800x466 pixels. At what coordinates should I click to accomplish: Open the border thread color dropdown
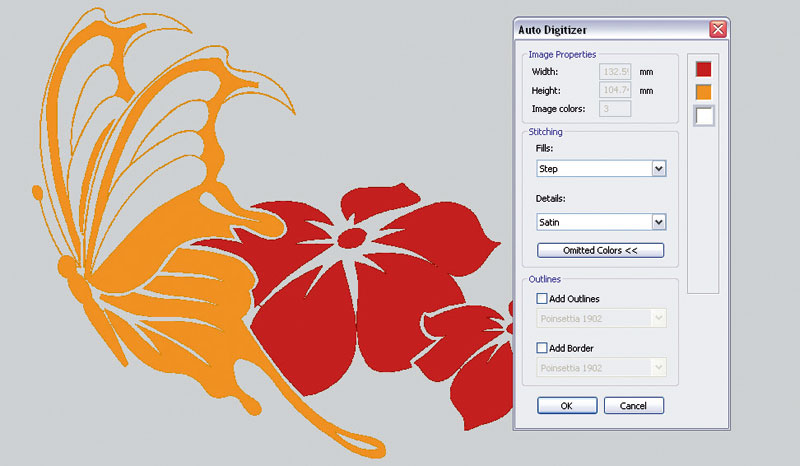click(x=601, y=367)
